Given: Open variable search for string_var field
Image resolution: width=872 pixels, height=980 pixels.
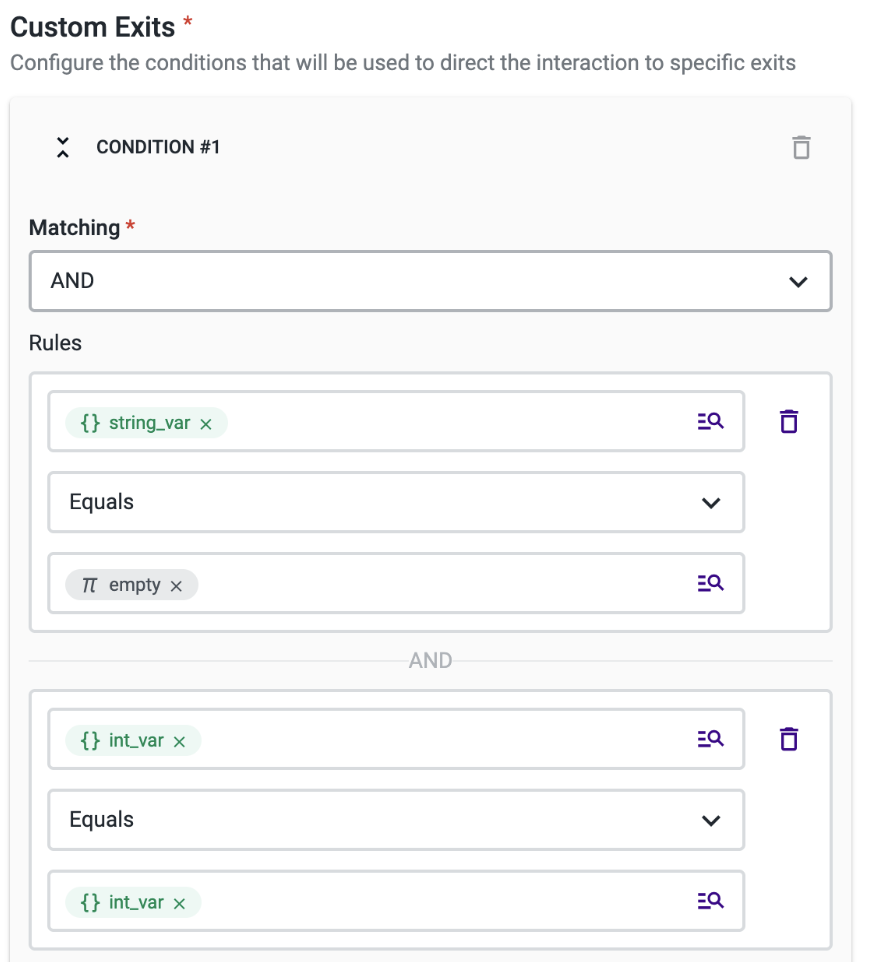Looking at the screenshot, I should pyautogui.click(x=710, y=422).
